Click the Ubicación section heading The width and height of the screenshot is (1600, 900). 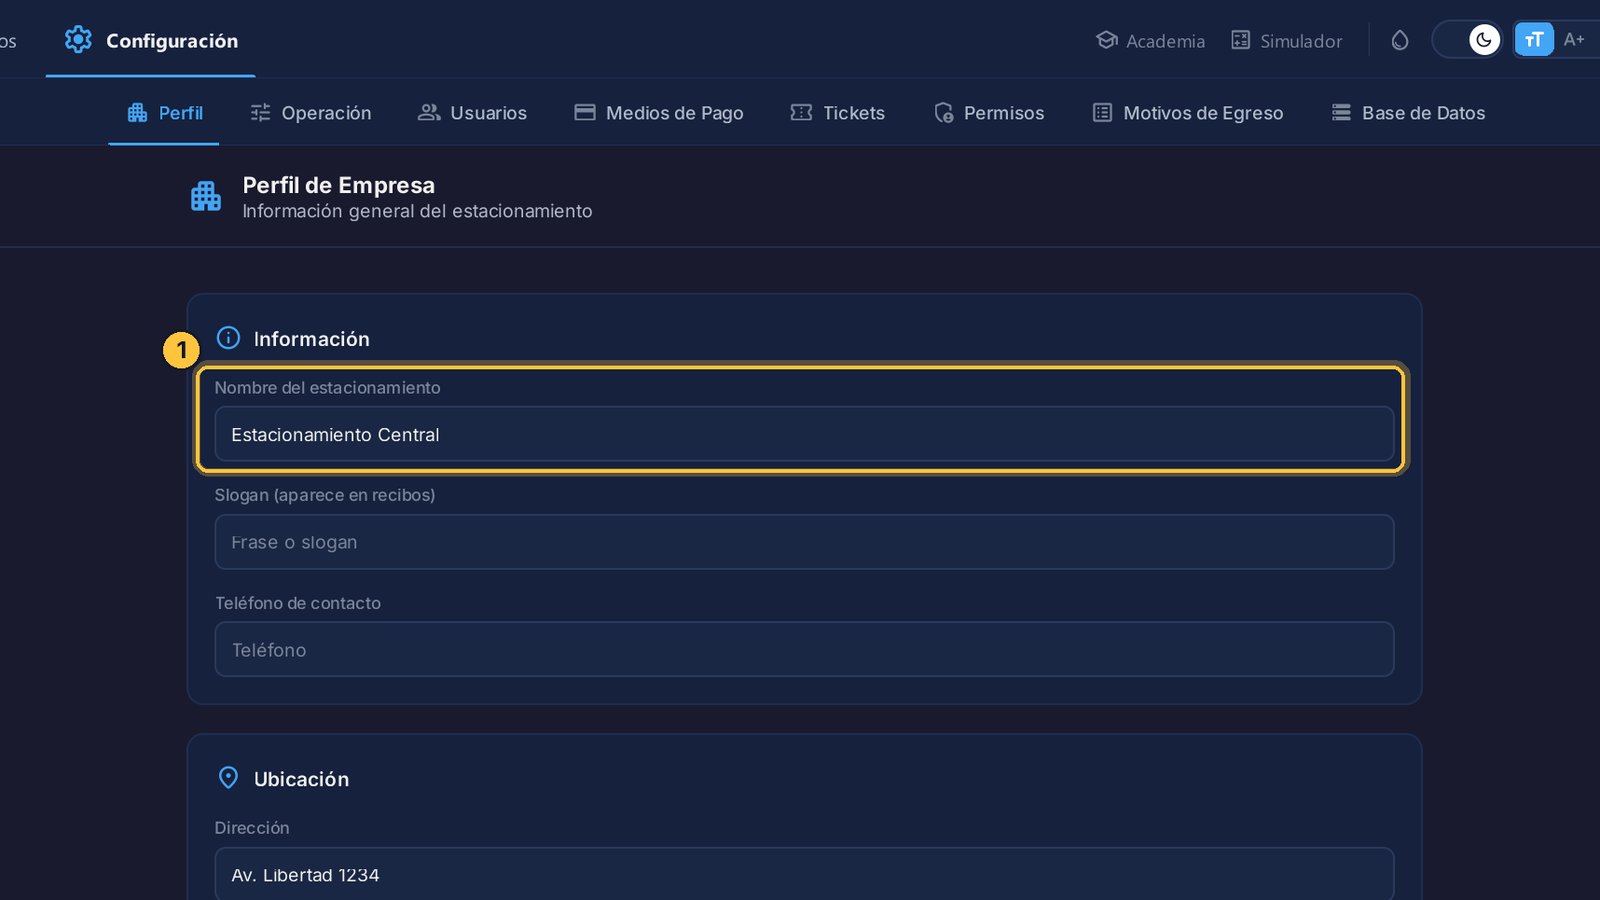301,779
